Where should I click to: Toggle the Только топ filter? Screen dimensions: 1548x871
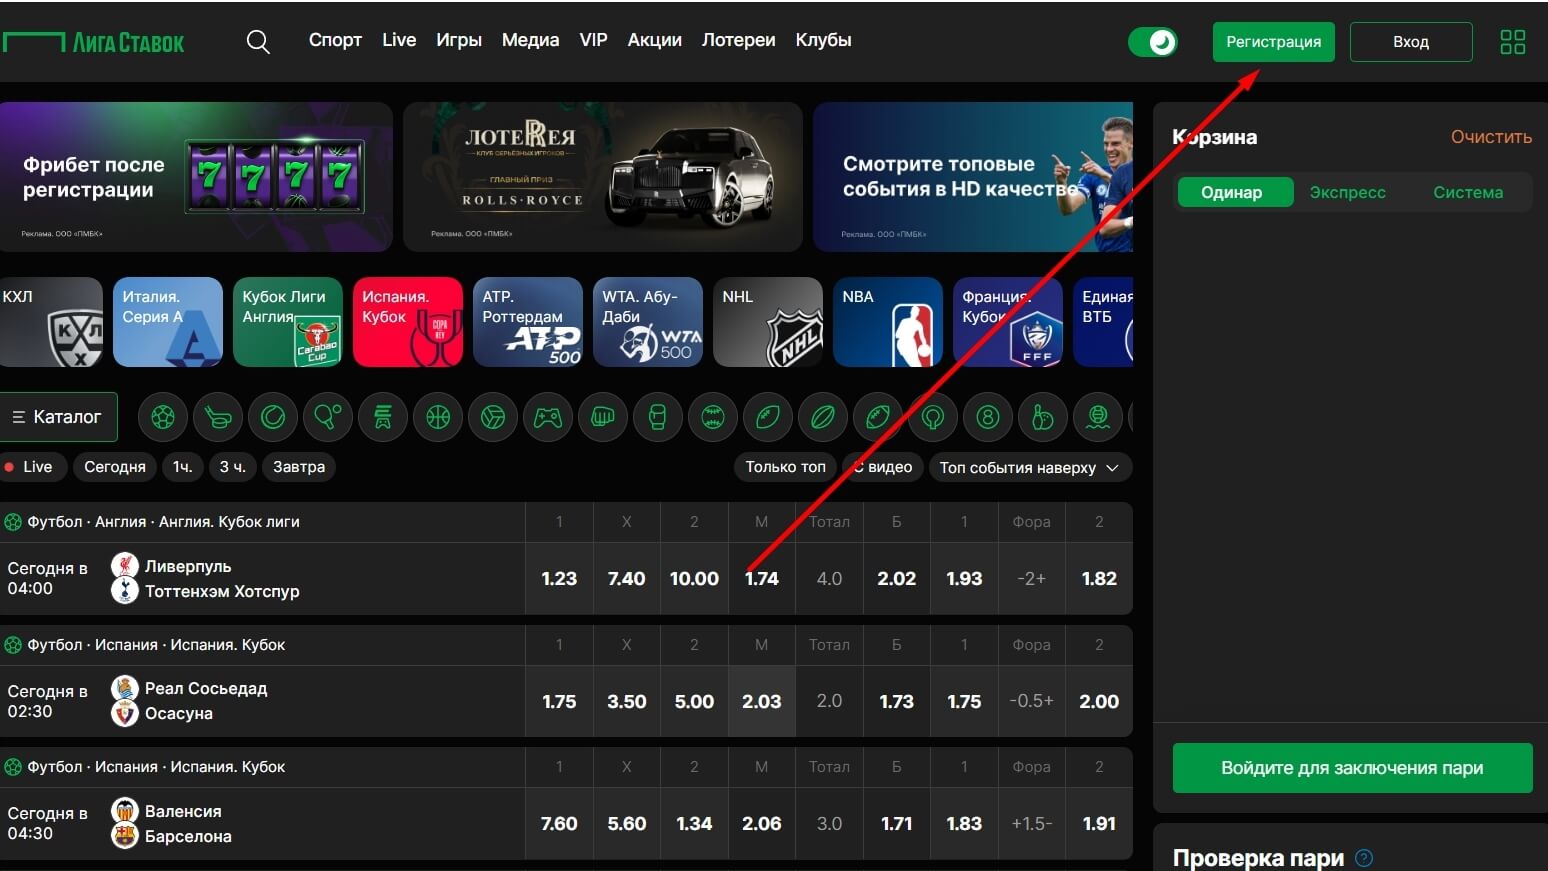pyautogui.click(x=786, y=467)
